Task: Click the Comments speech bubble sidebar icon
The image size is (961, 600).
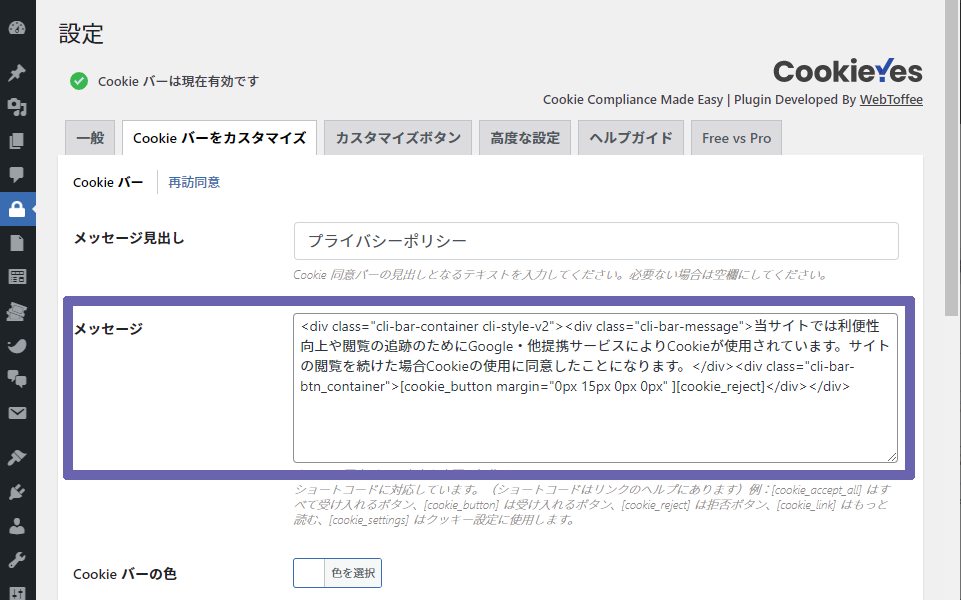Action: pyautogui.click(x=17, y=174)
